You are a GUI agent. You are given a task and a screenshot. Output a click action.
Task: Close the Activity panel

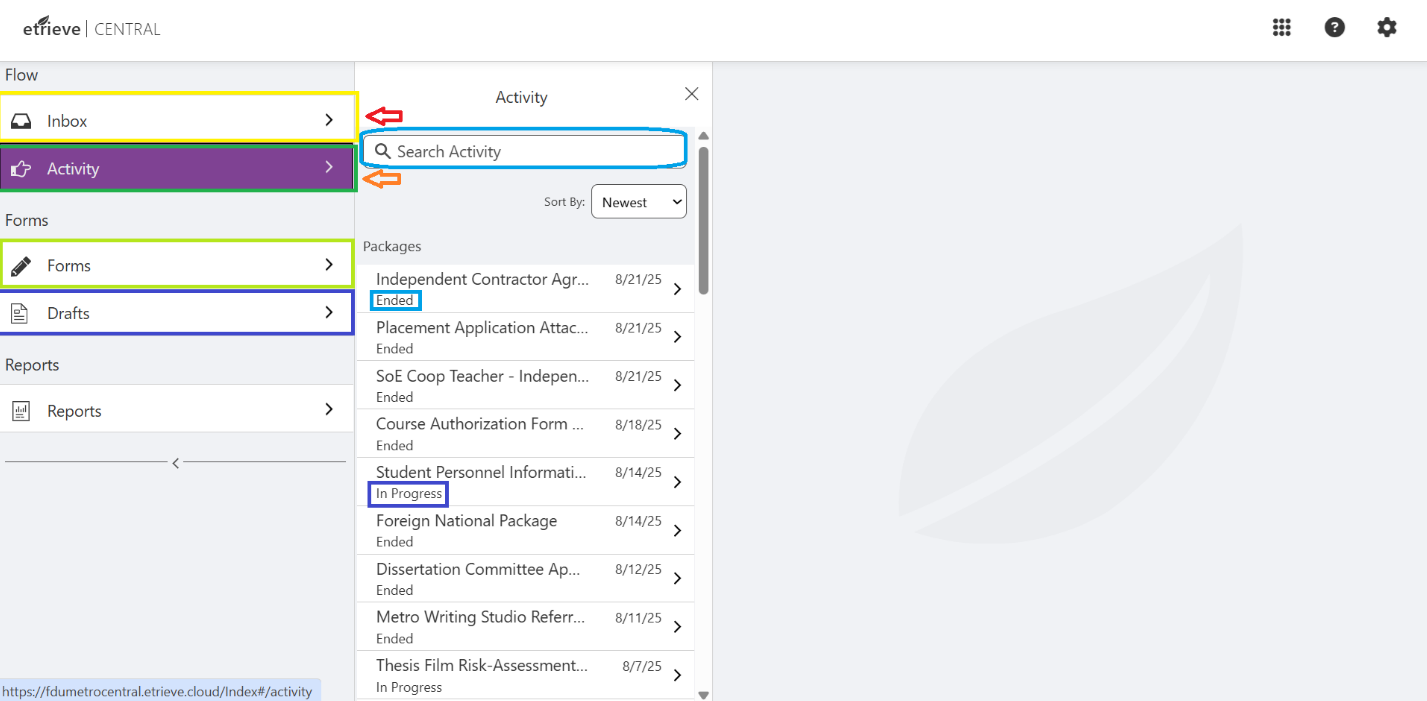click(x=691, y=94)
